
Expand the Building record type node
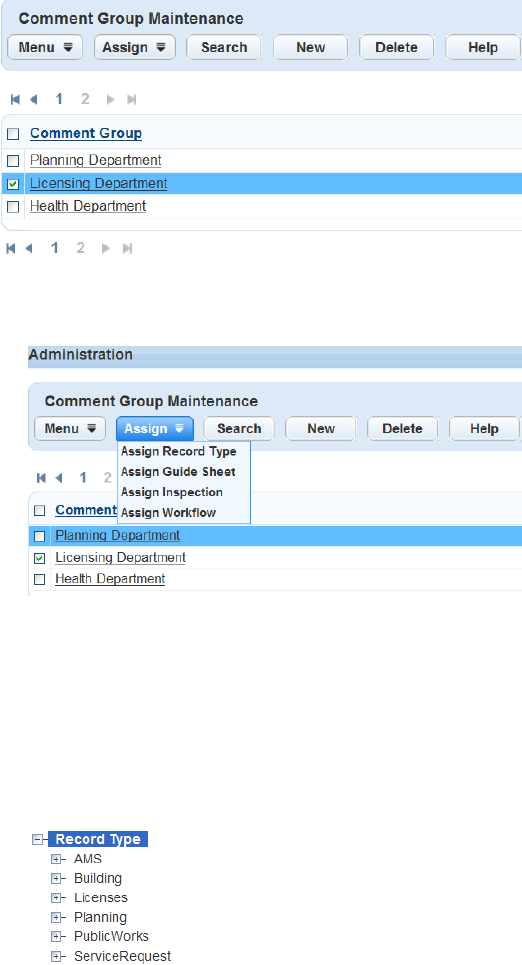pyautogui.click(x=56, y=878)
